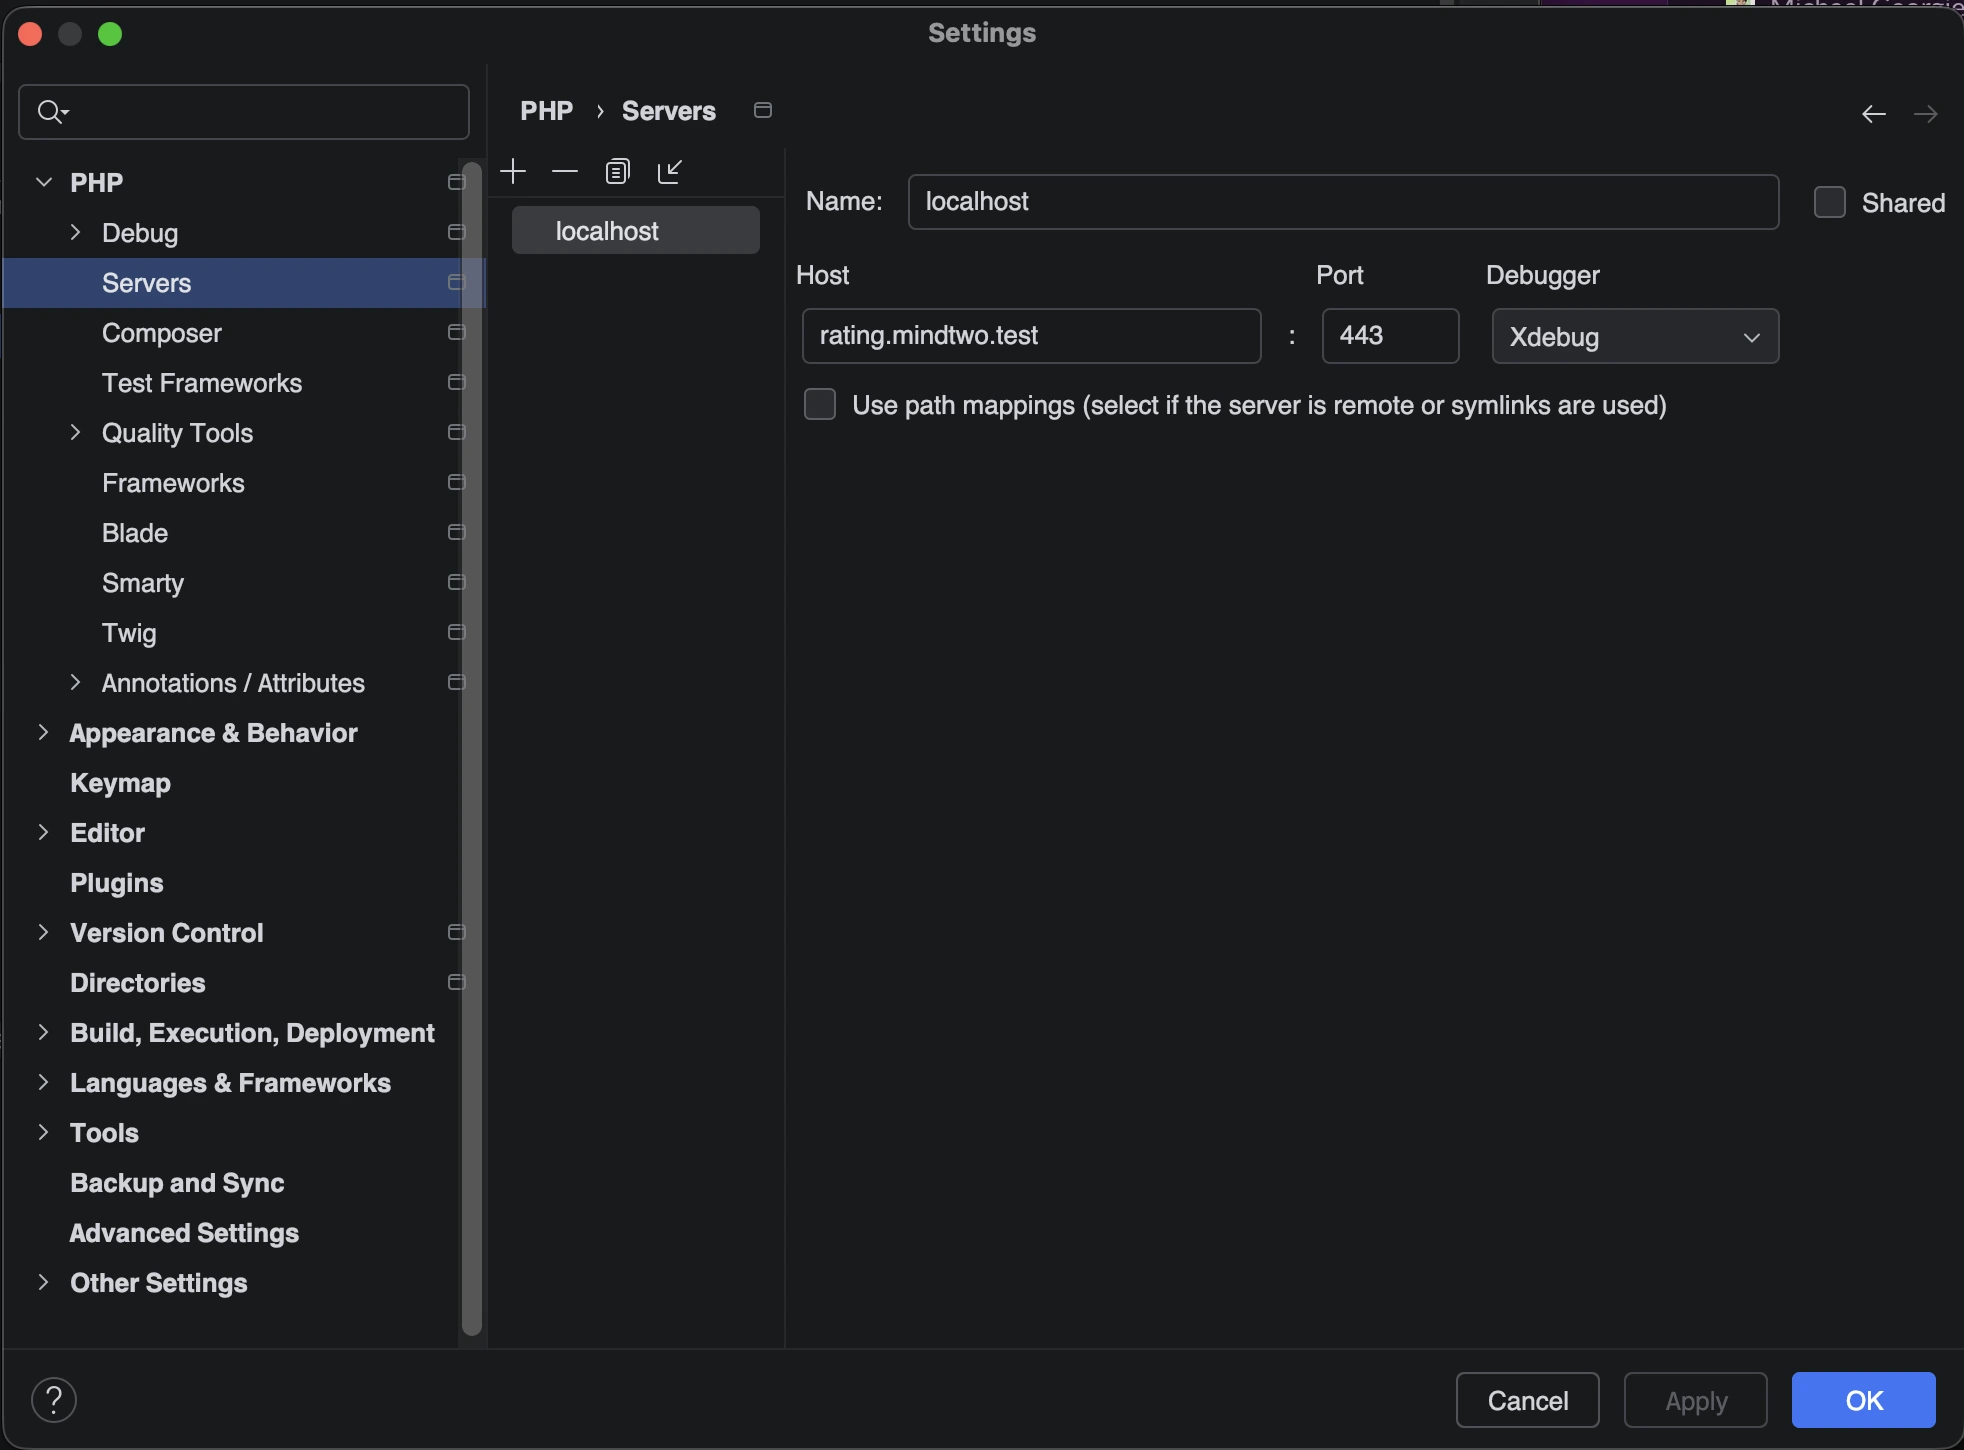Open help via question mark icon
Screen dimensions: 1964x1450
54,1400
